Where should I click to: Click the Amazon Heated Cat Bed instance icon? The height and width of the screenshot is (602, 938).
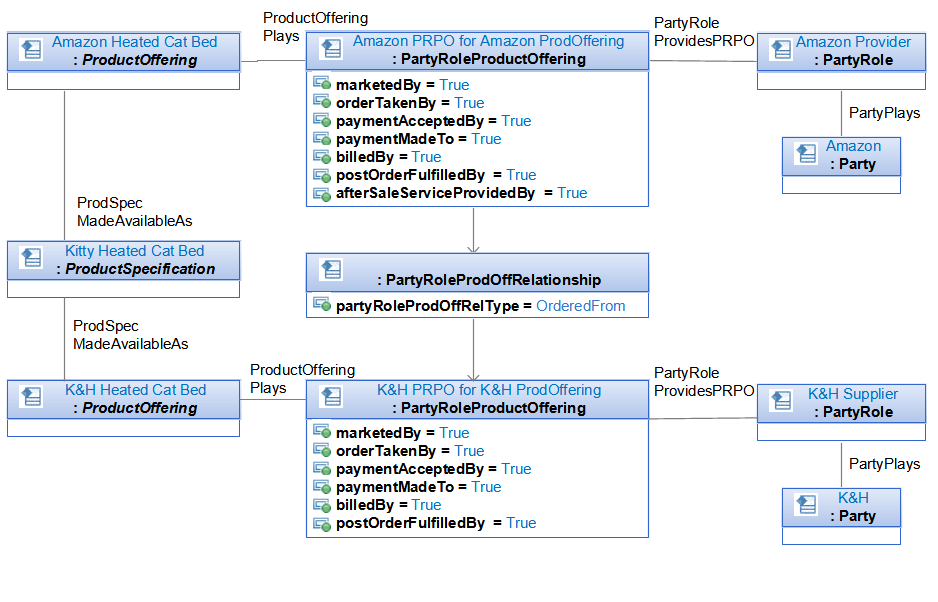31,49
